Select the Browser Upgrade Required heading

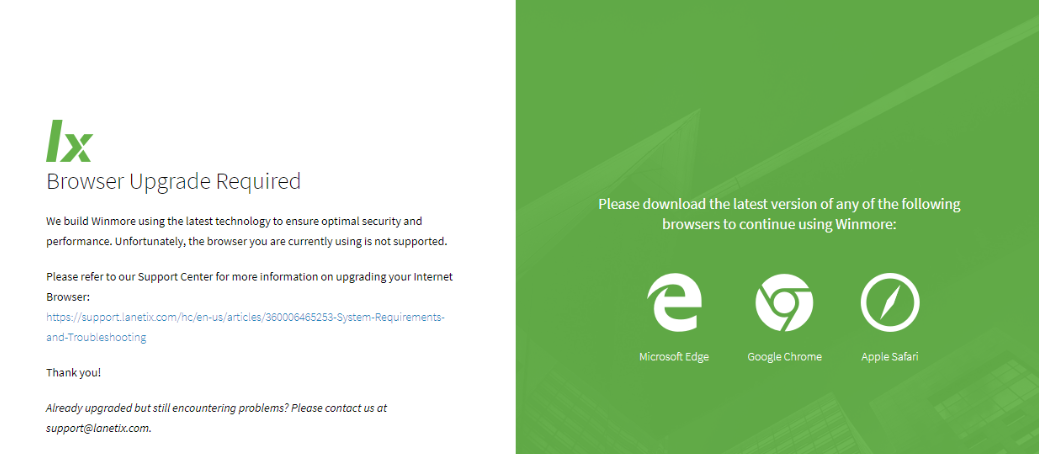(174, 181)
